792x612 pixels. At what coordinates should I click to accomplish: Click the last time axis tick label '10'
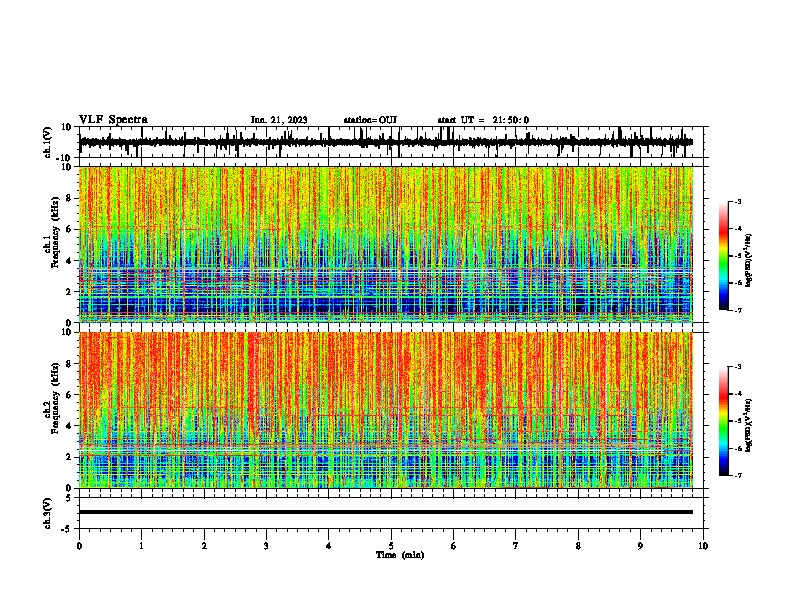coord(703,546)
